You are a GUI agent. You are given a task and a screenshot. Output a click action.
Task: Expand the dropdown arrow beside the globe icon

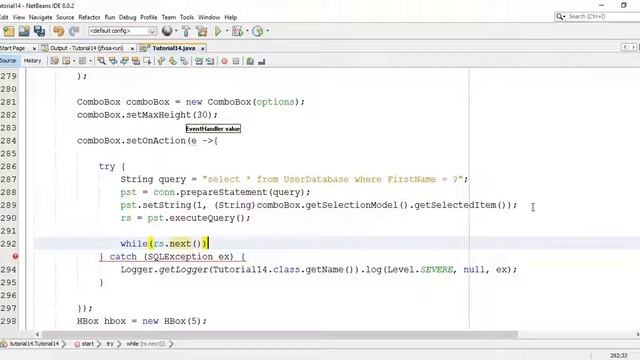pyautogui.click(x=176, y=31)
